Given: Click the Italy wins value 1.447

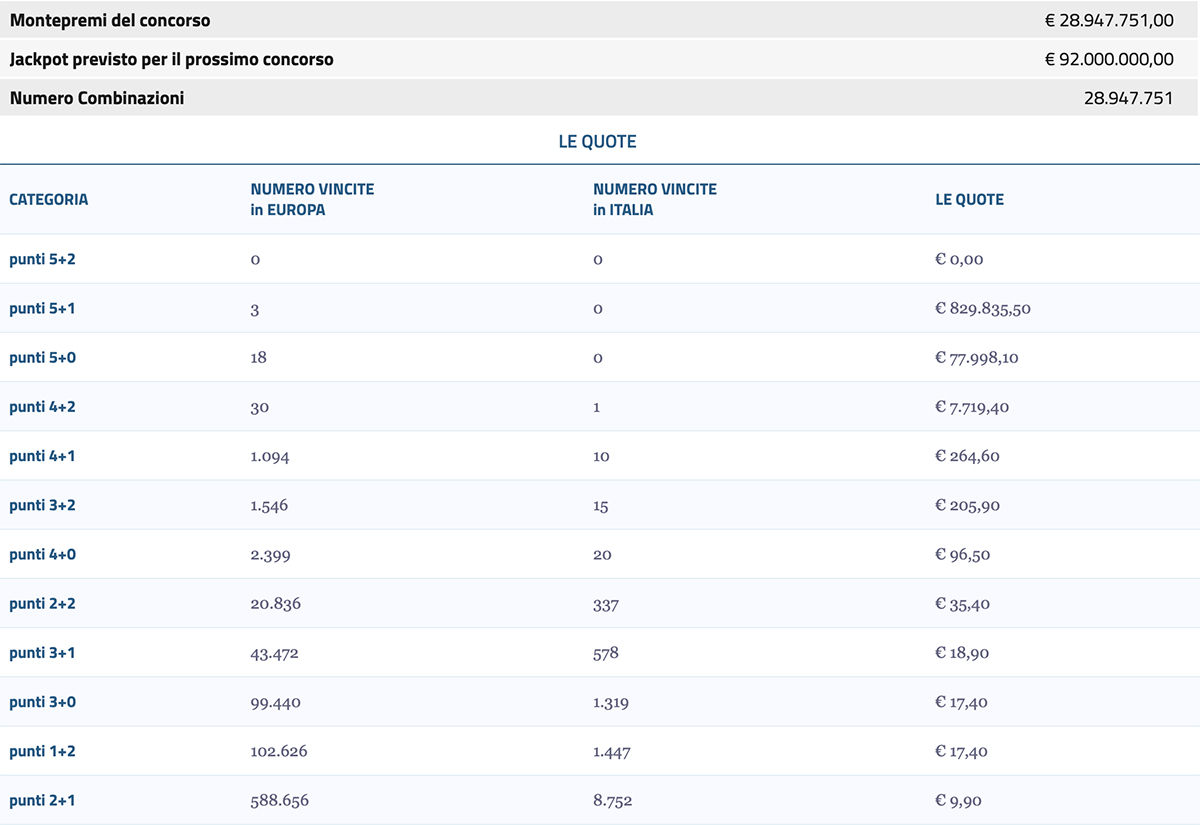Looking at the screenshot, I should pyautogui.click(x=611, y=751).
